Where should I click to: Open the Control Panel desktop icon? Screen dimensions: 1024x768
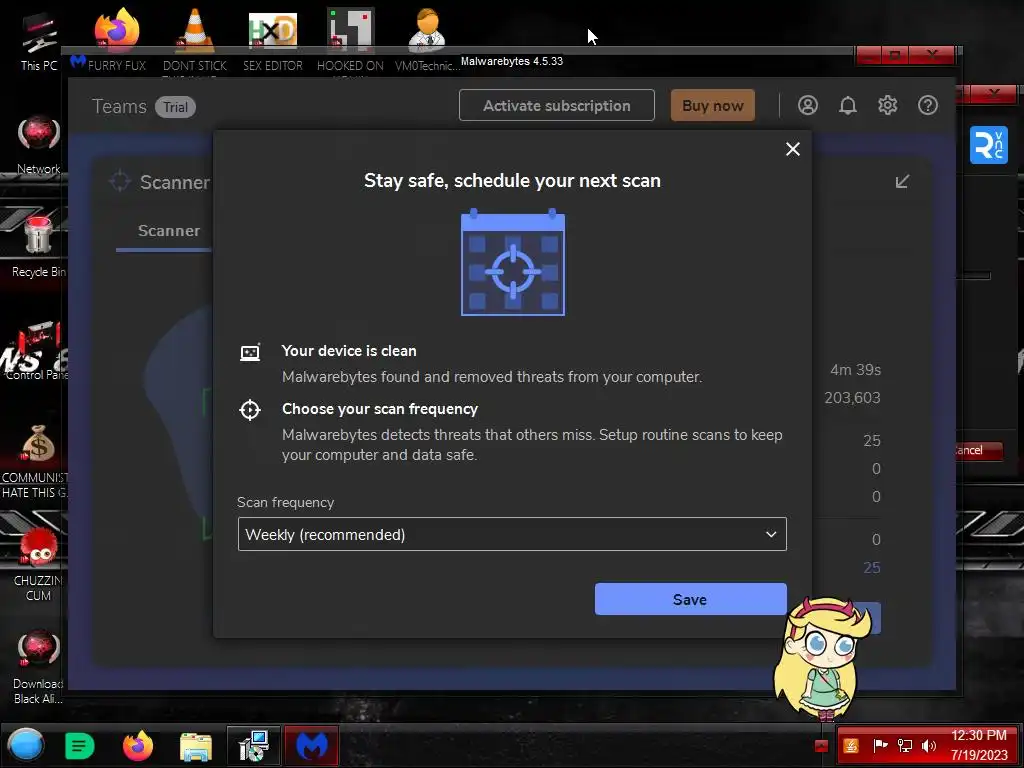37,350
